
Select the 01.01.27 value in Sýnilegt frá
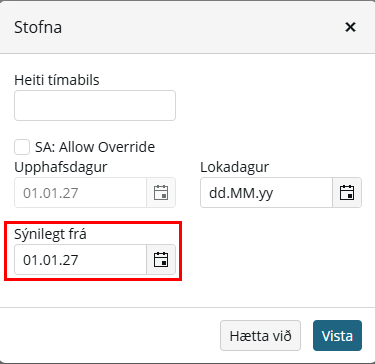click(51, 260)
